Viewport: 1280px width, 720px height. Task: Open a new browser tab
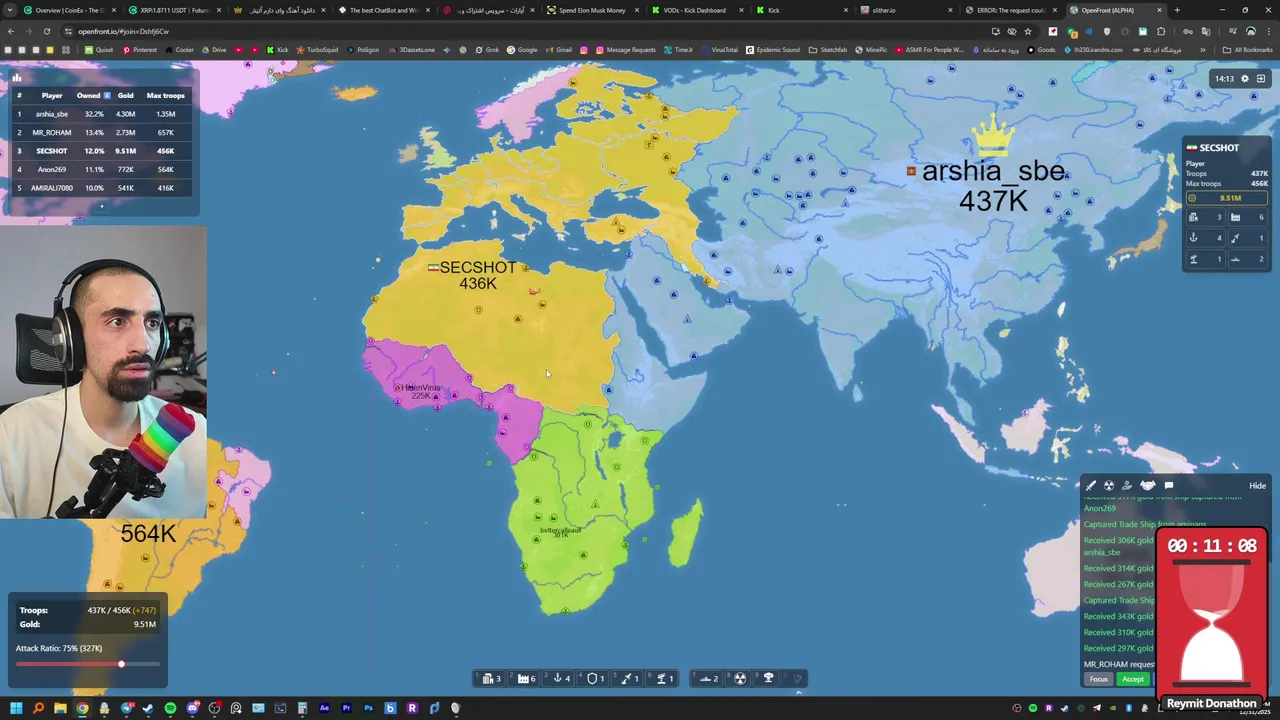coord(1177,10)
